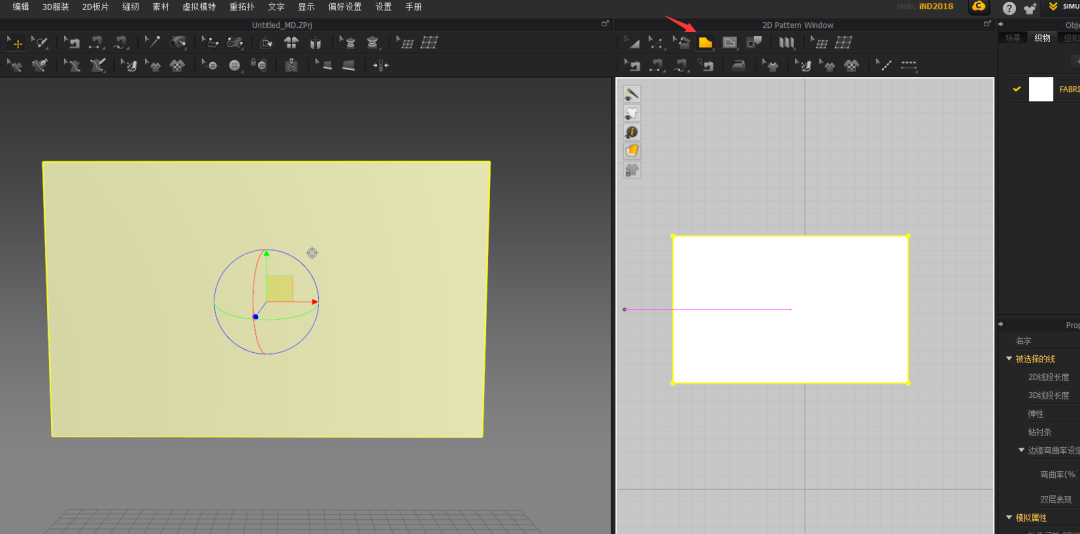Open the 手册 menu
This screenshot has height=534, width=1080.
(x=414, y=7)
